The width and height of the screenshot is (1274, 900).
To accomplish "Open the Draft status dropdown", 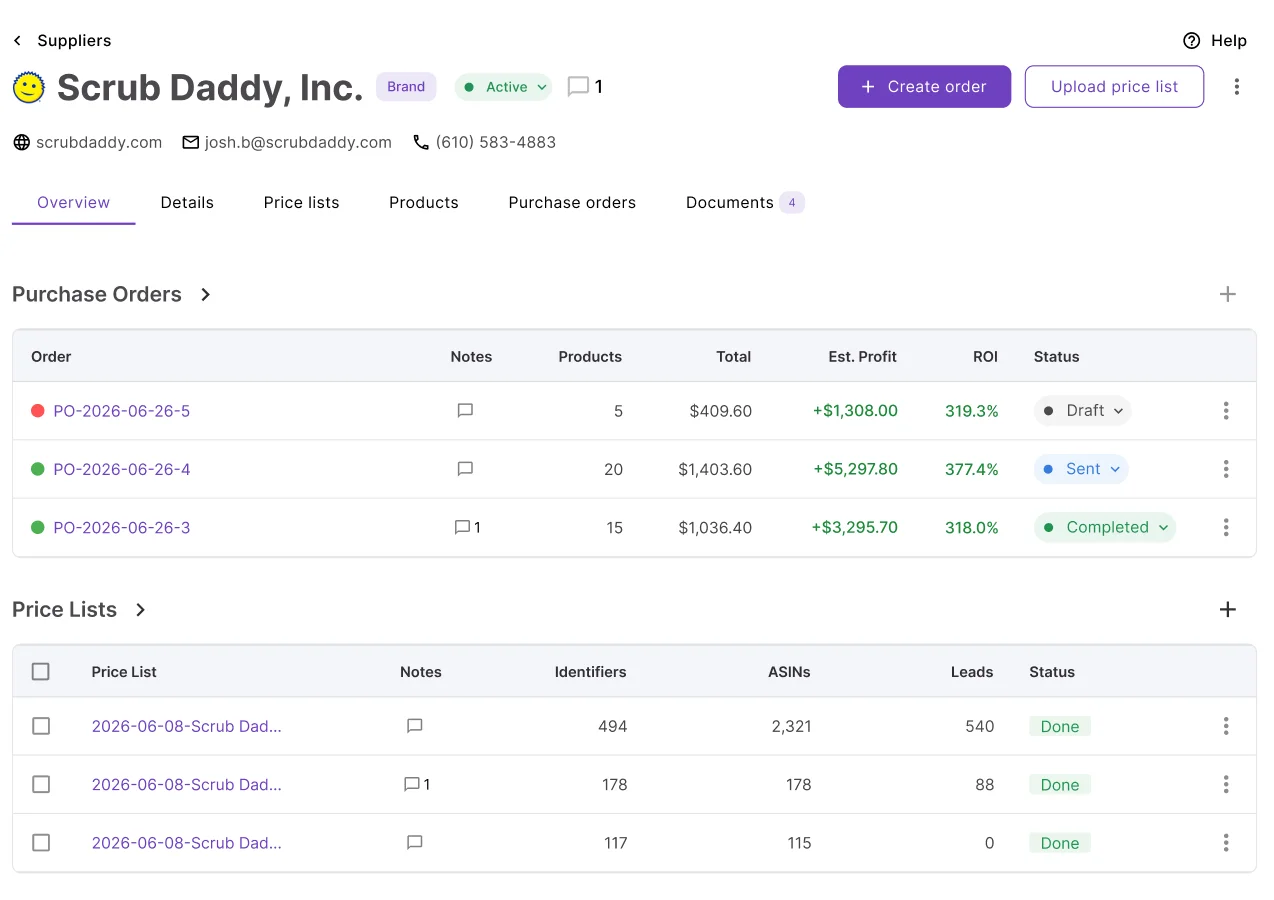I will tap(1082, 411).
